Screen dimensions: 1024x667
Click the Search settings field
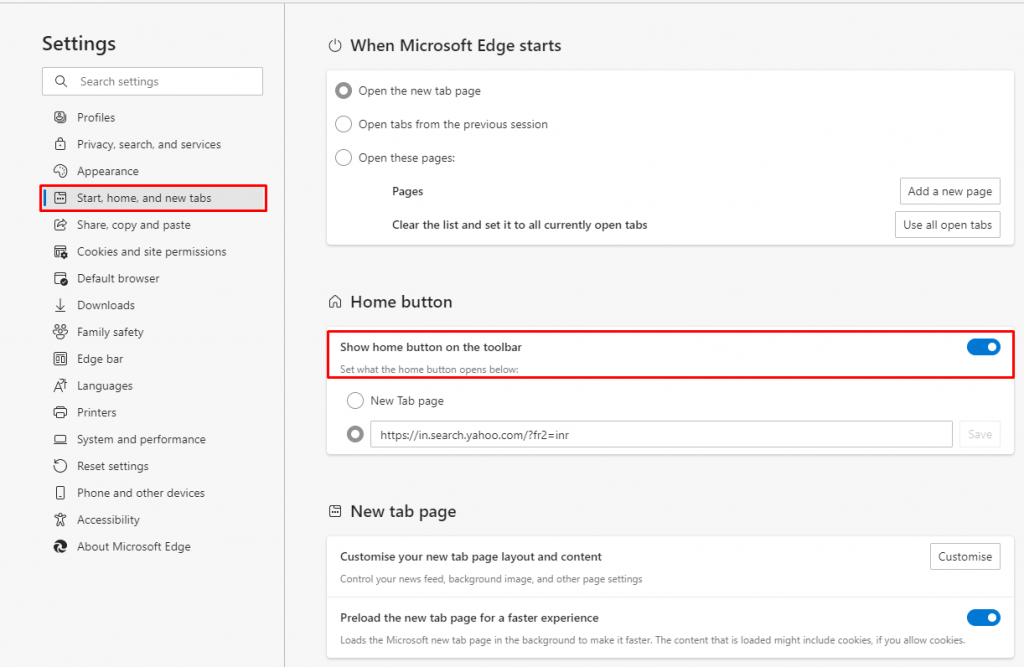152,81
